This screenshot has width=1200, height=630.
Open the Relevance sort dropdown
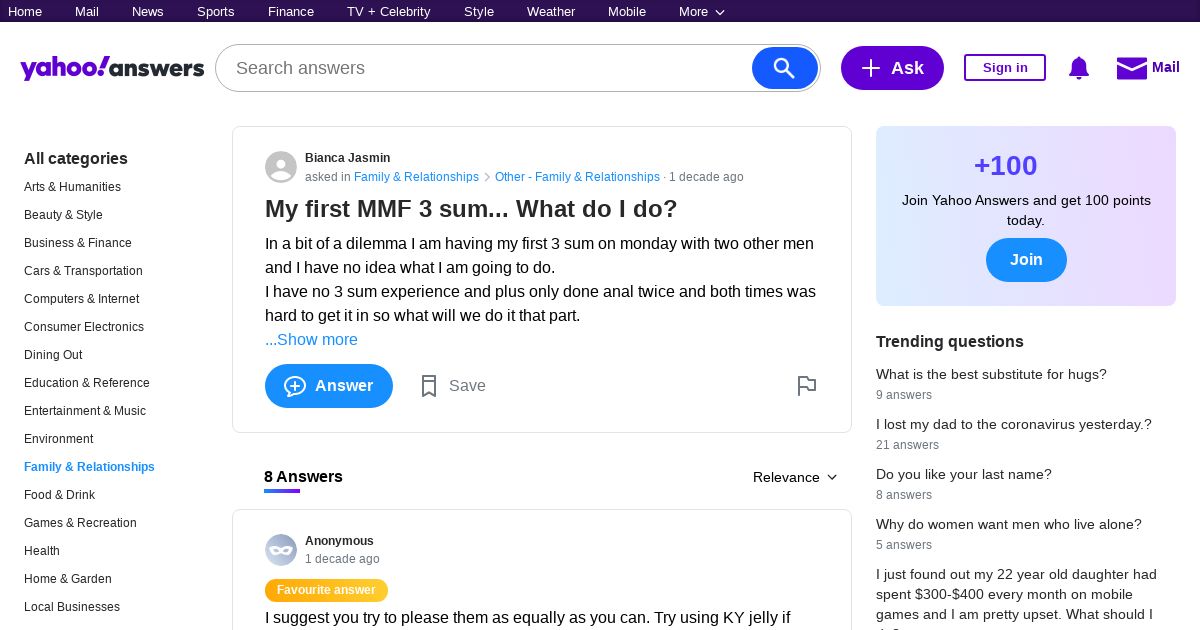(x=795, y=477)
